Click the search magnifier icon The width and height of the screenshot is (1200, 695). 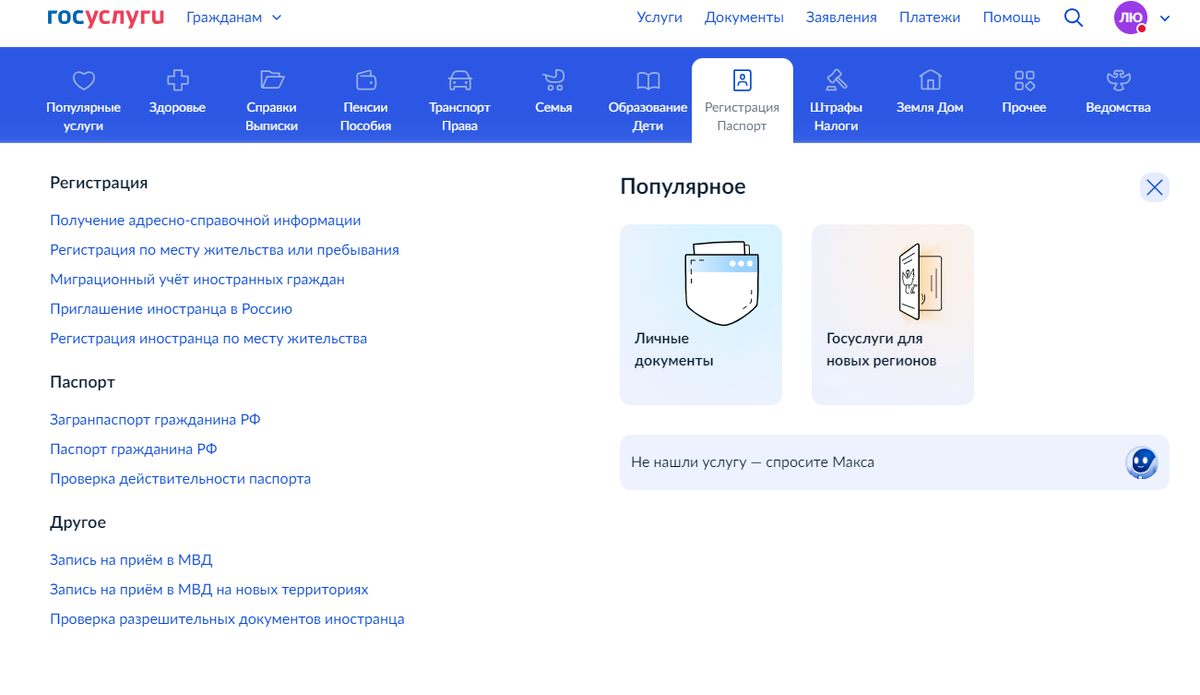[x=1074, y=17]
